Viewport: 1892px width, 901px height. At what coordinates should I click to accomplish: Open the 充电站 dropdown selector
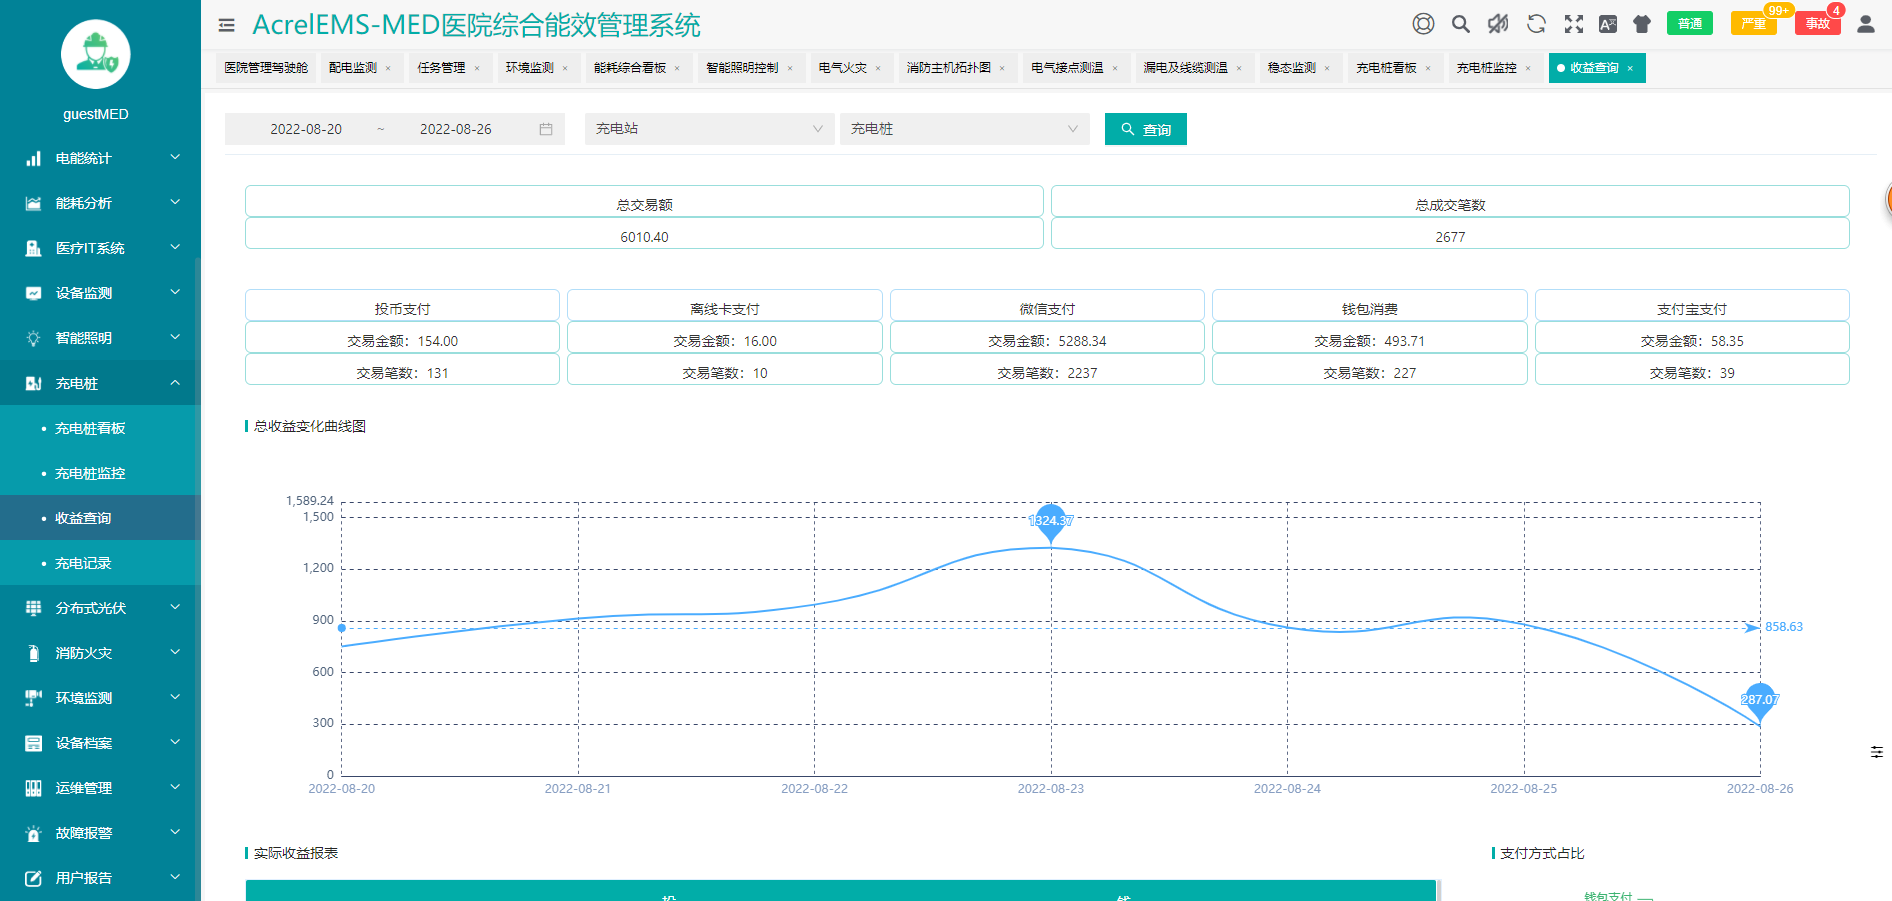[x=709, y=128]
